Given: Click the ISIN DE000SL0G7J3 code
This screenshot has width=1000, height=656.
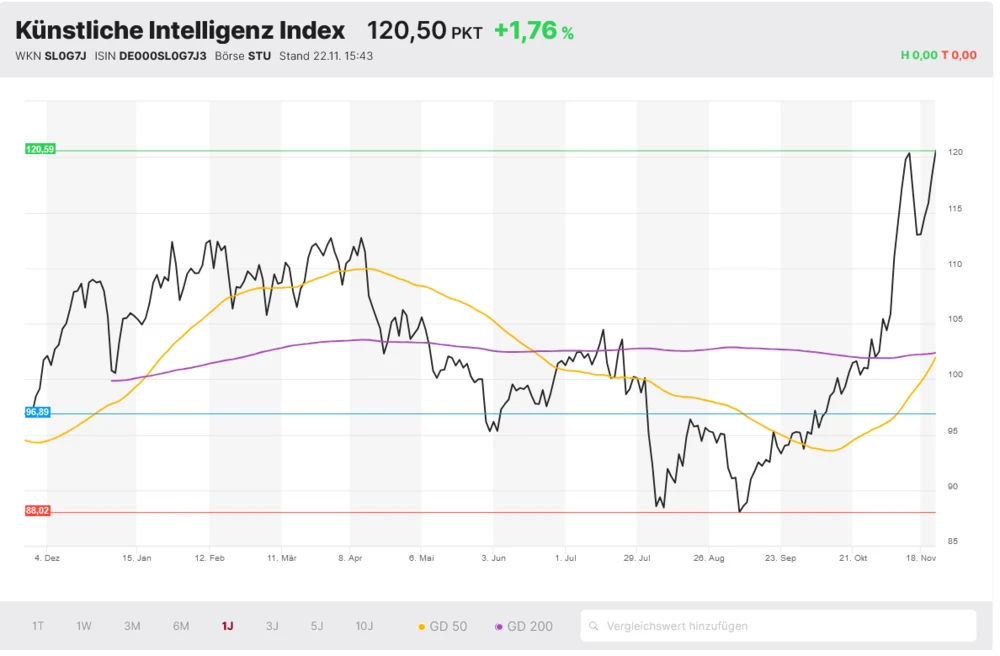Looking at the screenshot, I should pos(163,57).
